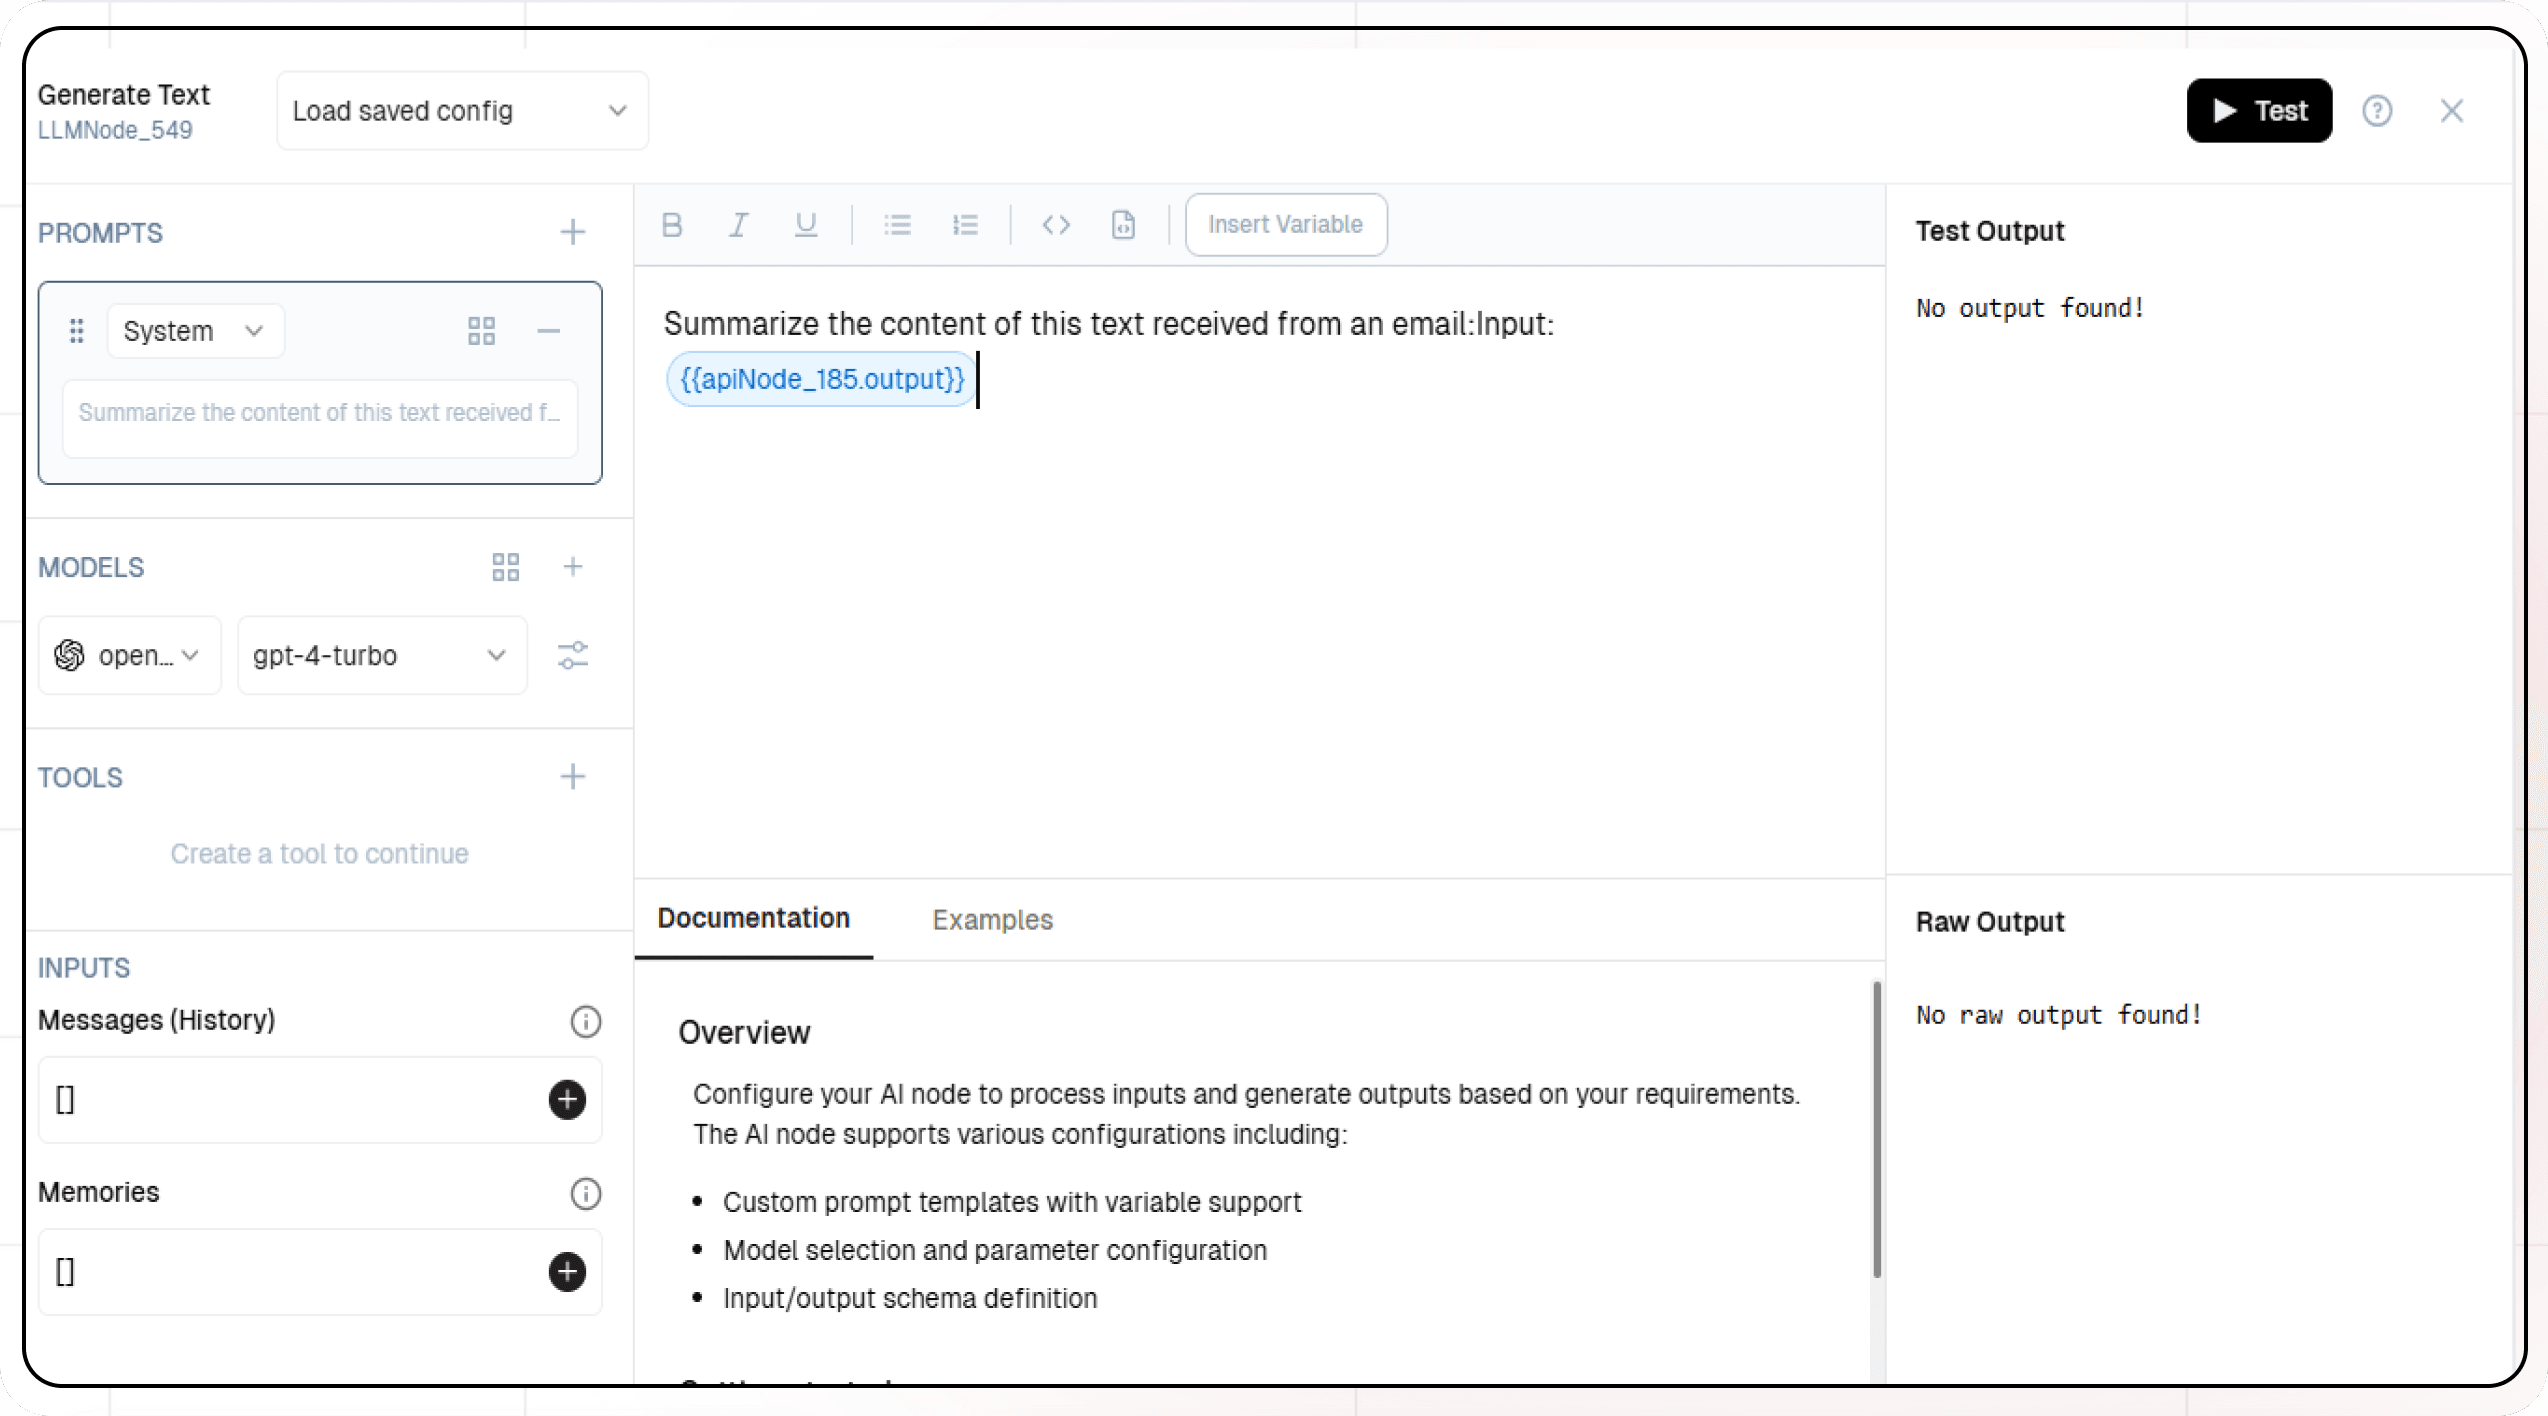
Task: Open the gpt-4-turbo model dropdown
Action: [x=381, y=656]
